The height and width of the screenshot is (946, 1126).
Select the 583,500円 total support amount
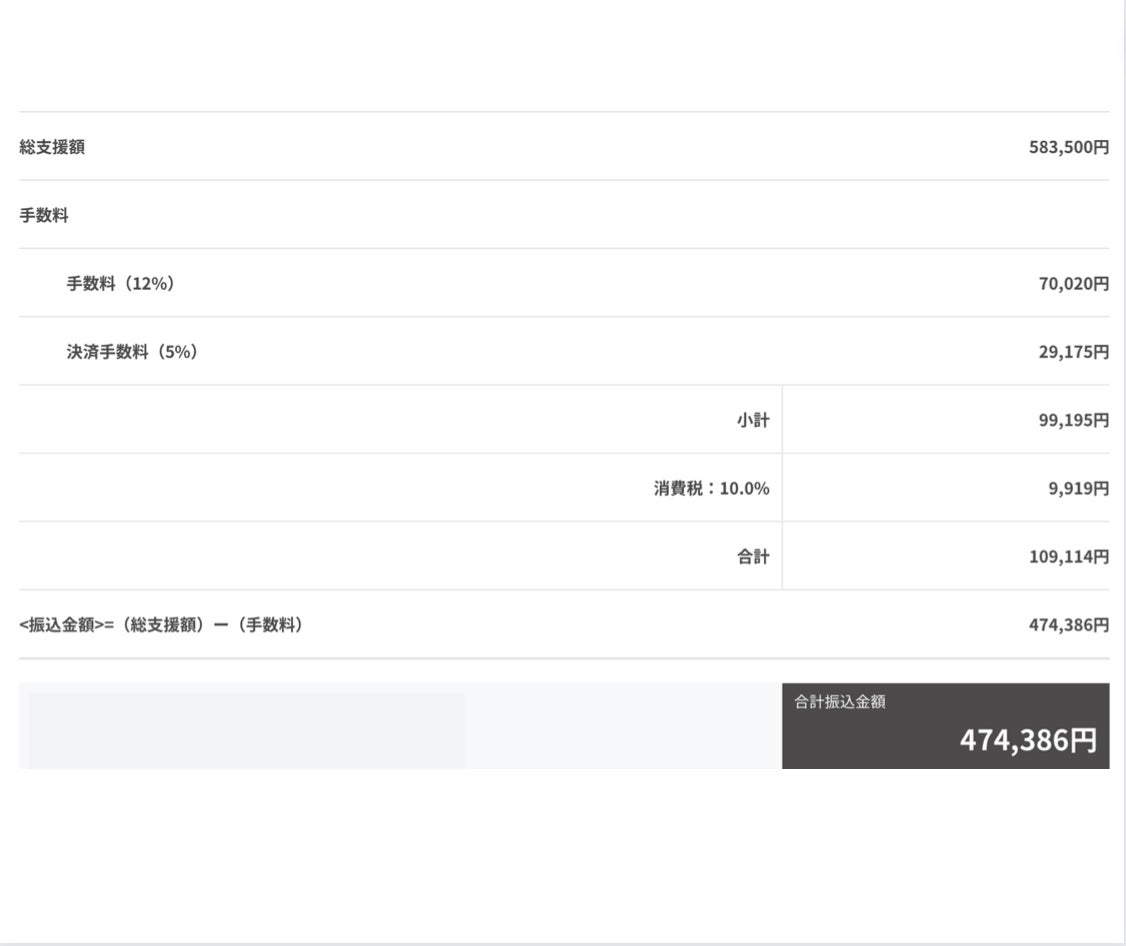tap(1068, 148)
